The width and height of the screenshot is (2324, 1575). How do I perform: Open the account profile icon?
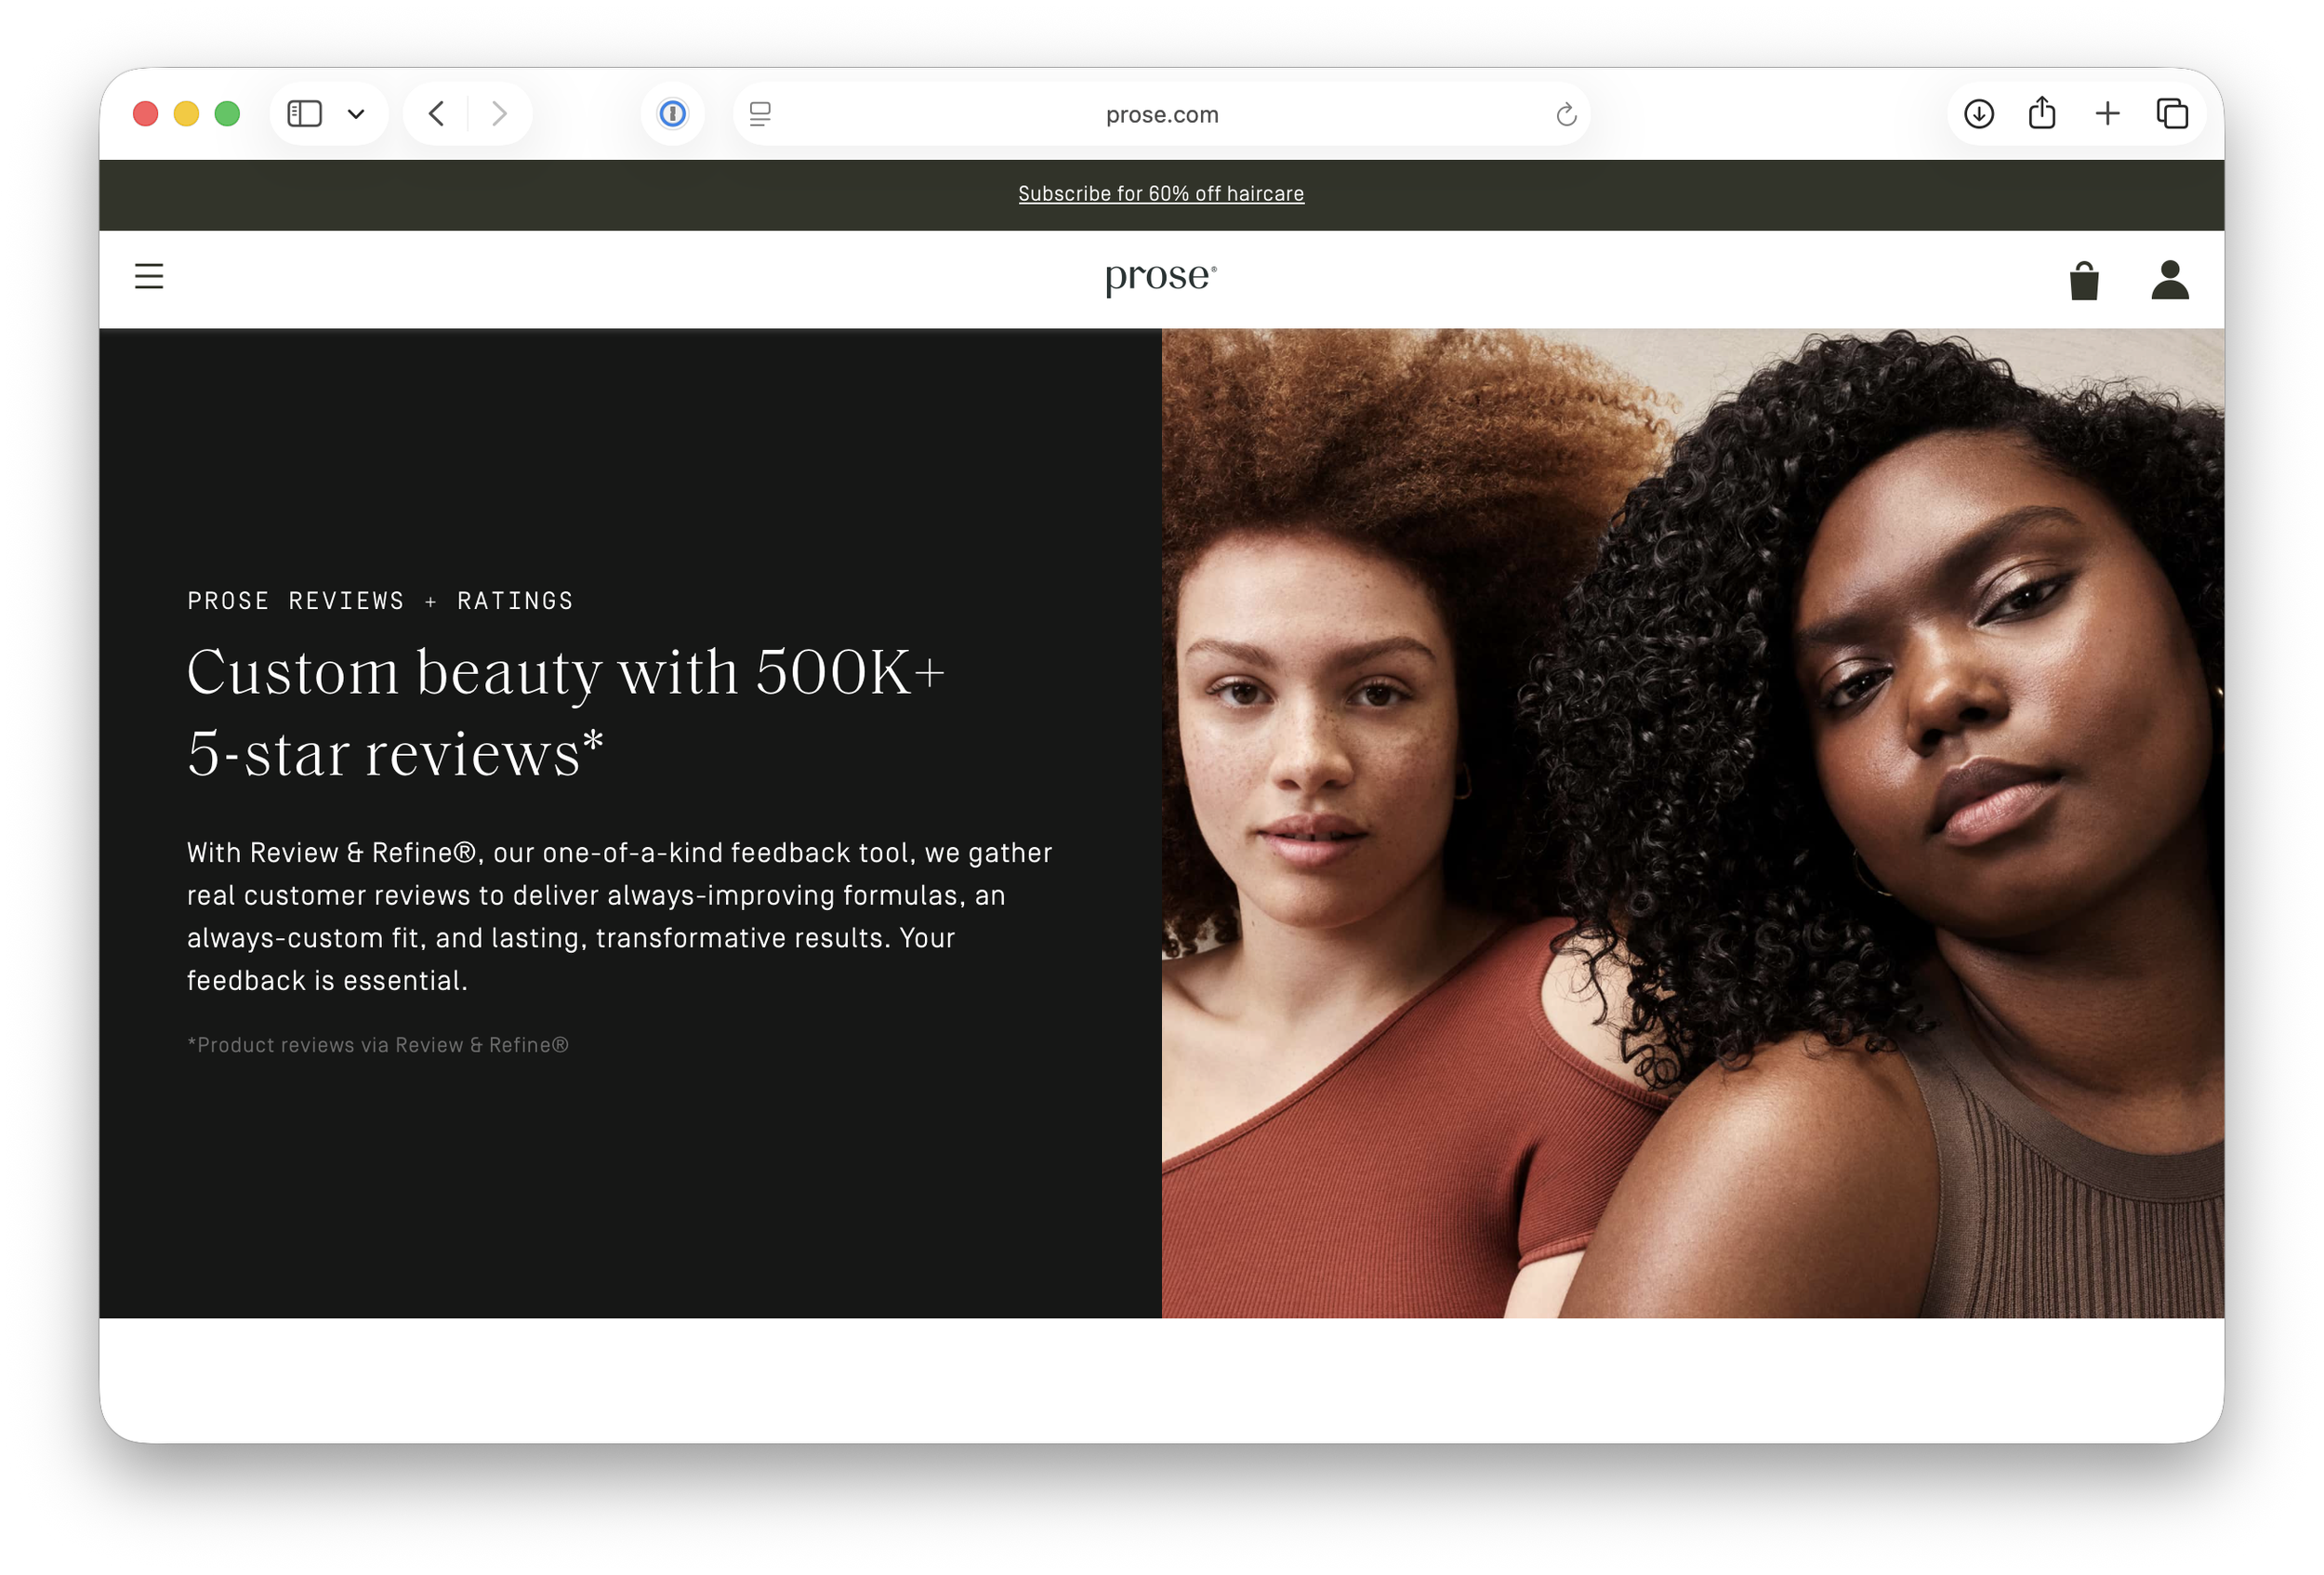(2169, 281)
